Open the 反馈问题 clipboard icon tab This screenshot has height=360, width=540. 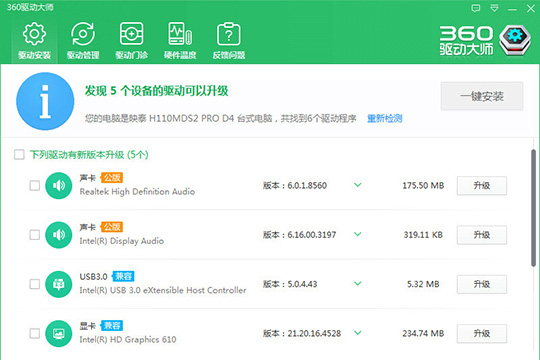229,41
